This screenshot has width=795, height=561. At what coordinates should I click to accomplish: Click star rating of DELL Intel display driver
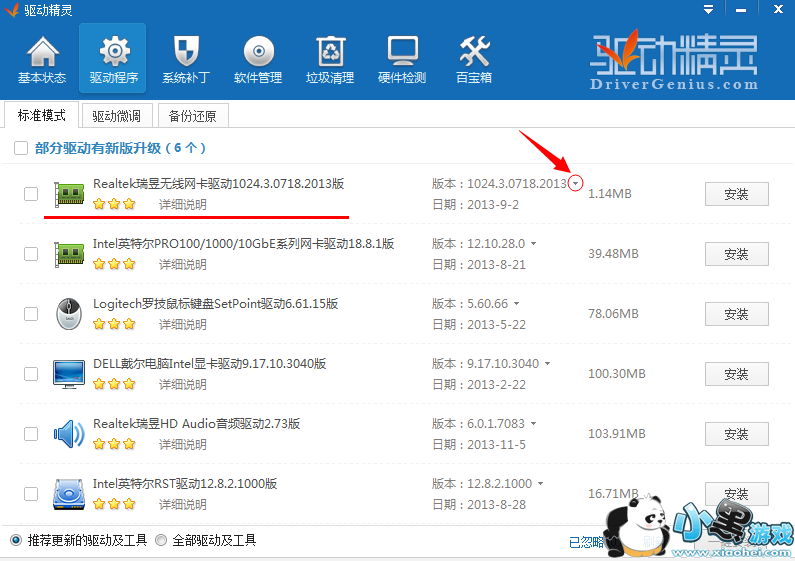[x=114, y=384]
